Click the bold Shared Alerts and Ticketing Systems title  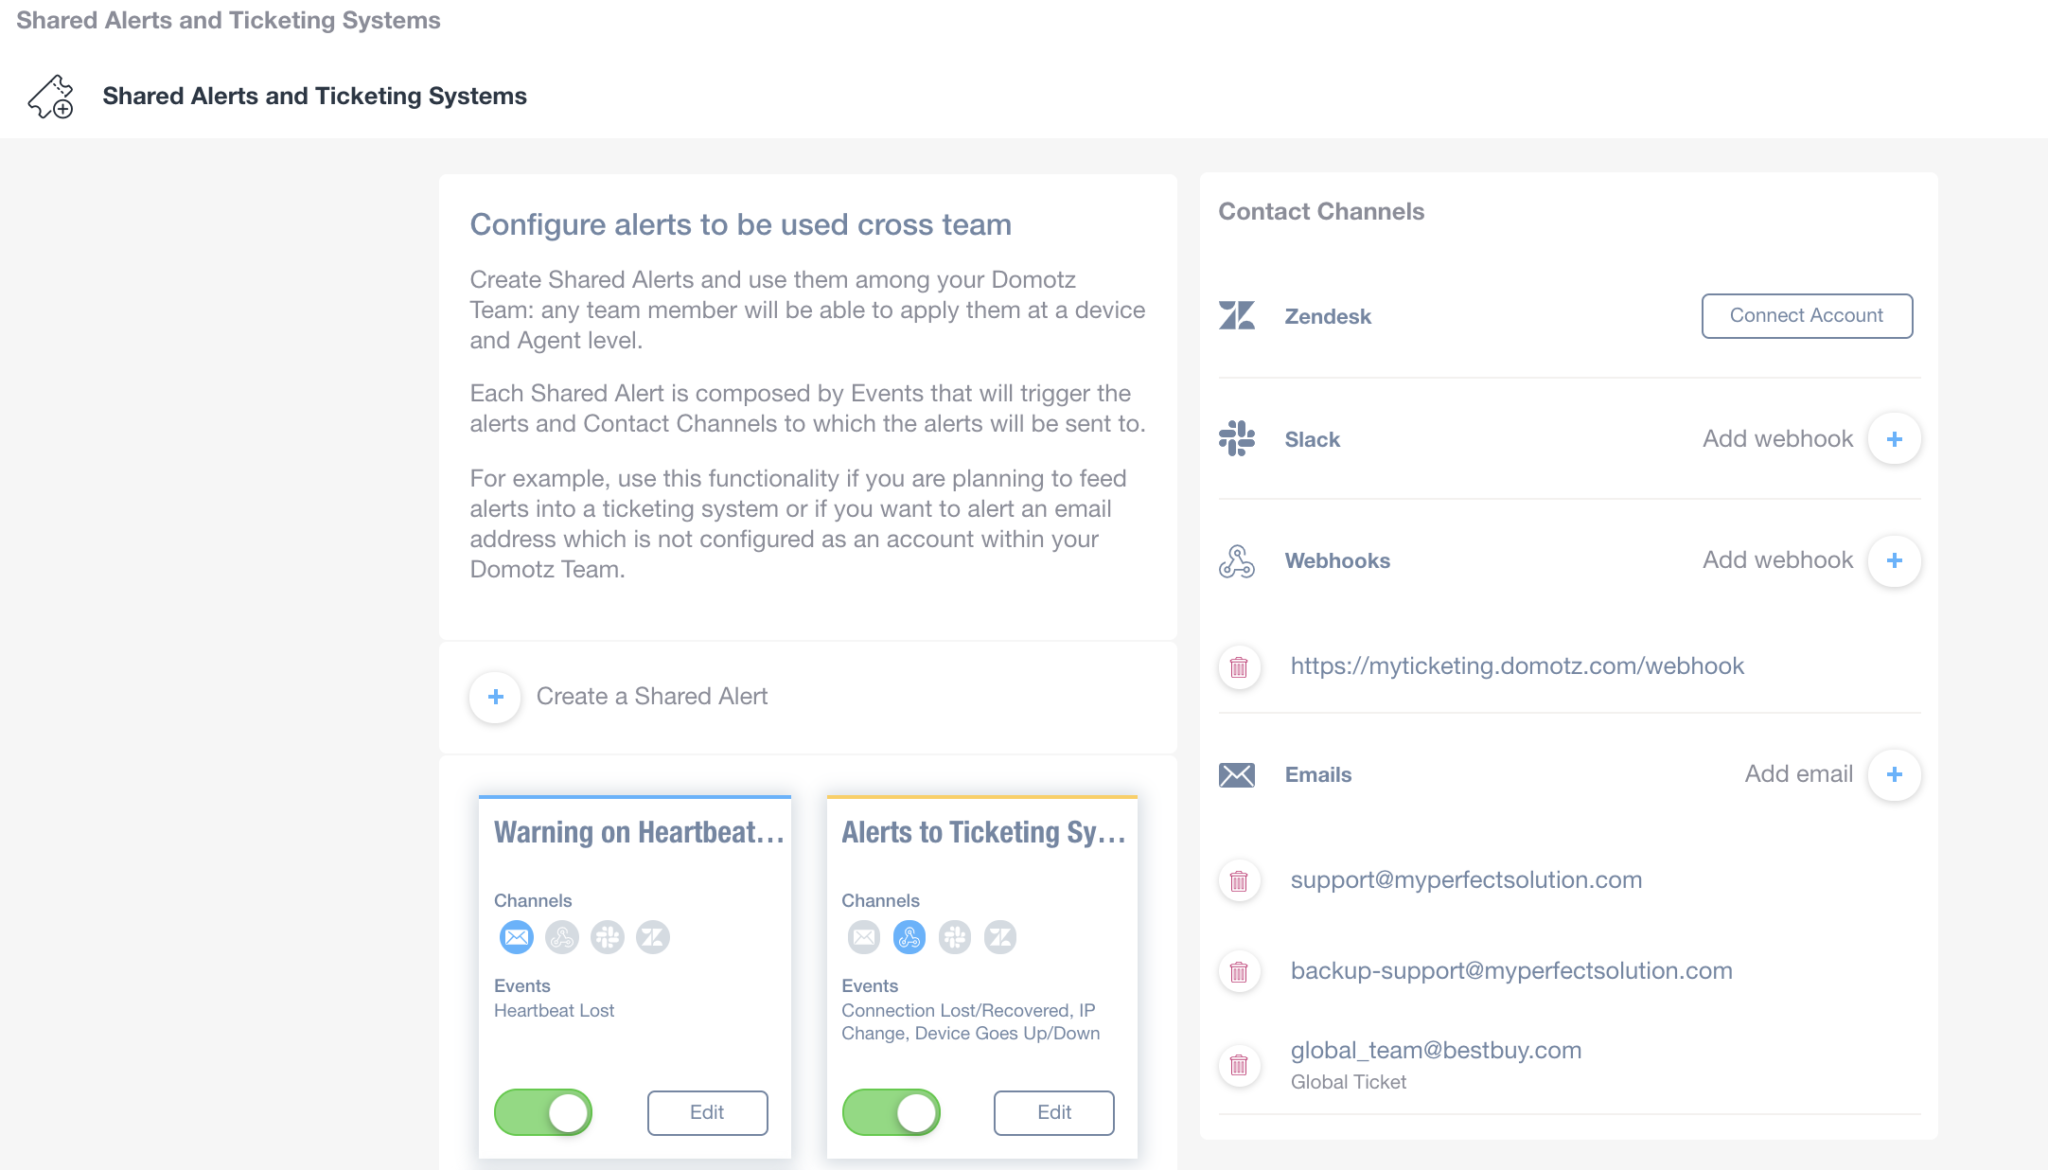315,96
